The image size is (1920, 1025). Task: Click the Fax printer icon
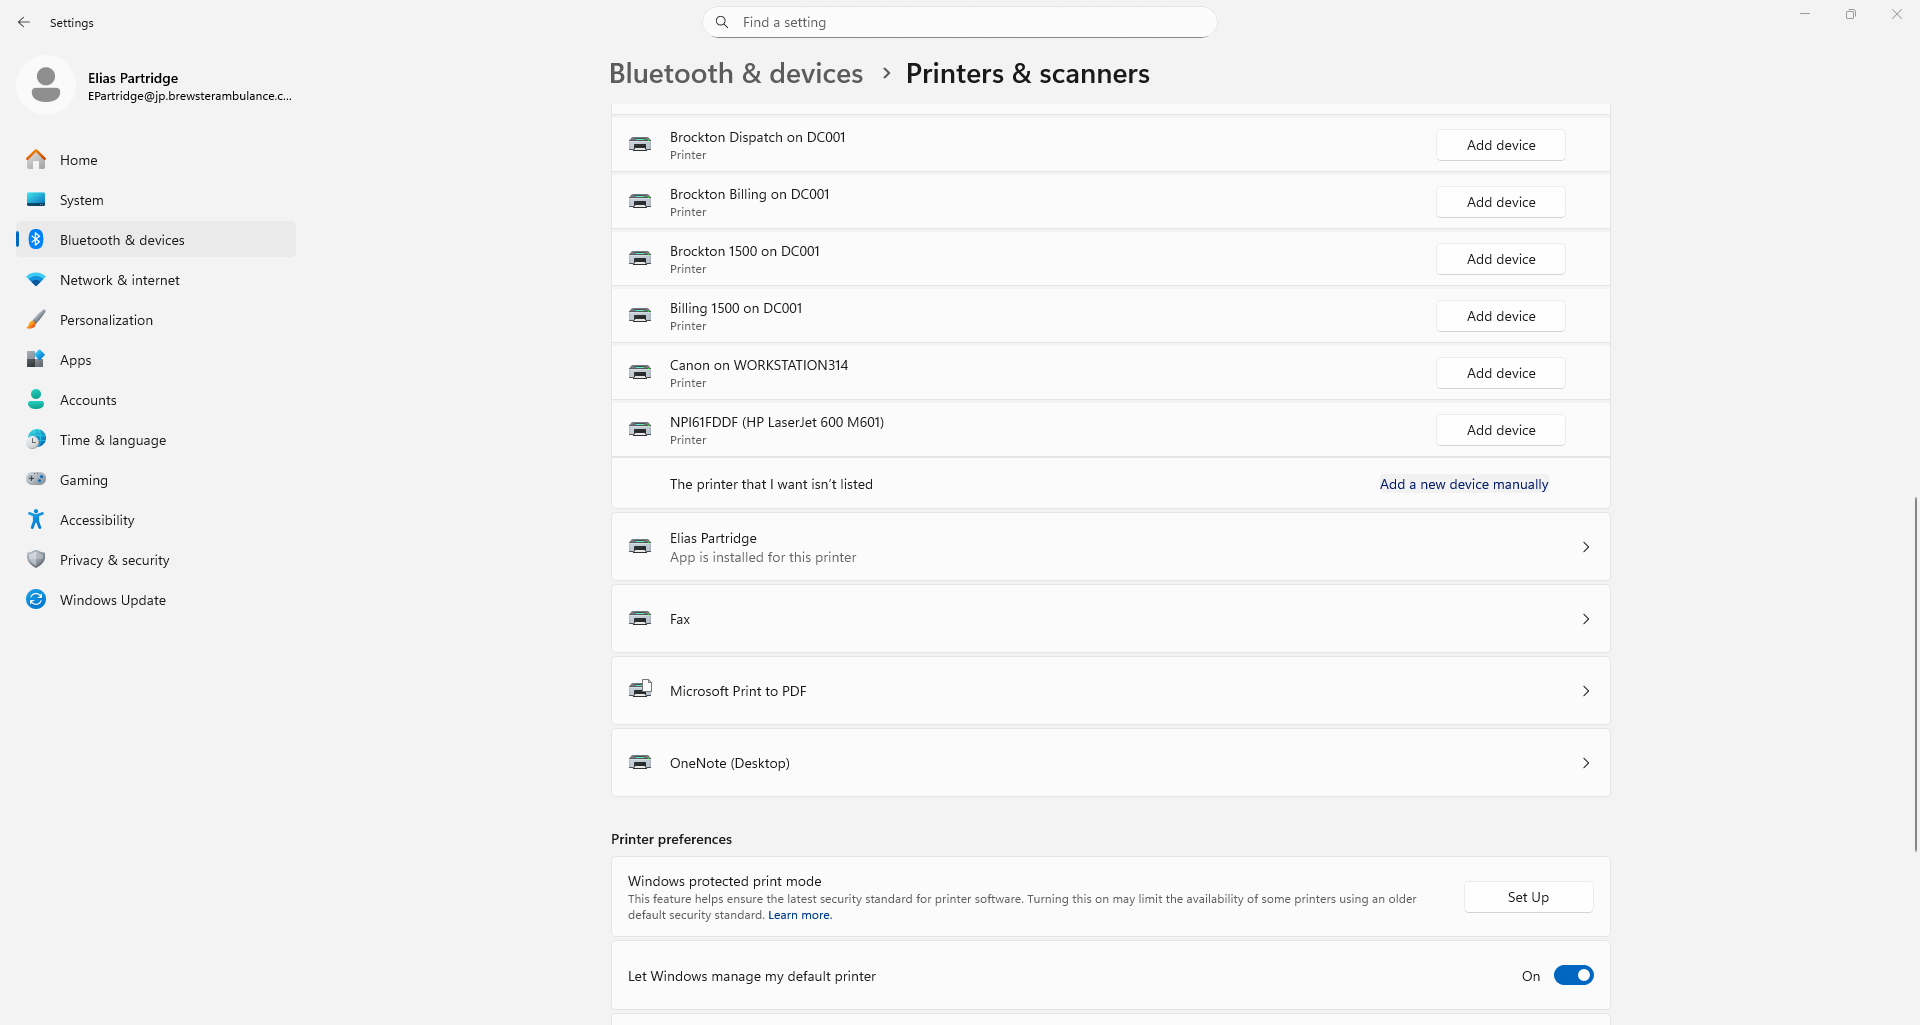(x=640, y=619)
